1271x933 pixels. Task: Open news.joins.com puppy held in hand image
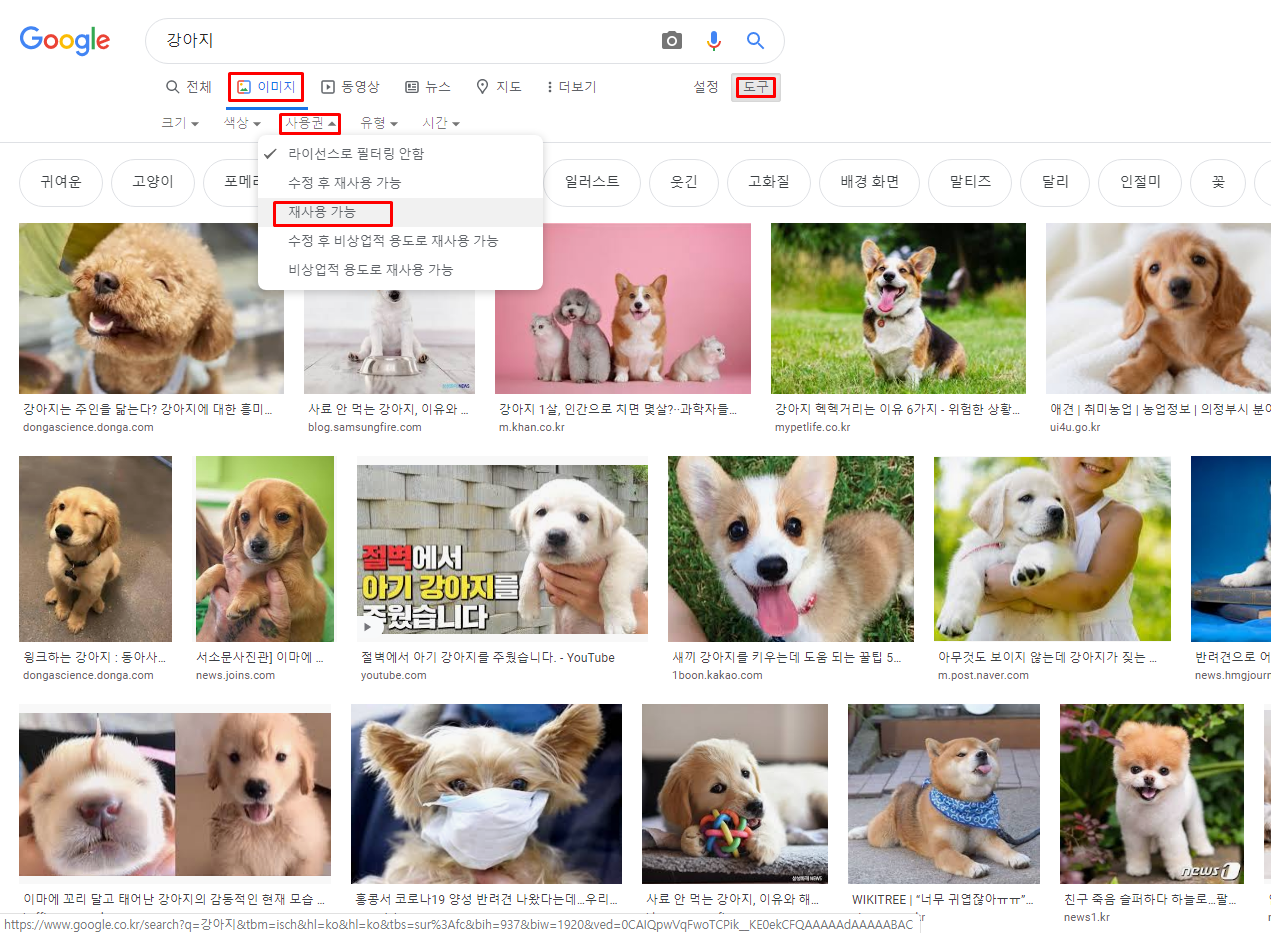[x=265, y=549]
